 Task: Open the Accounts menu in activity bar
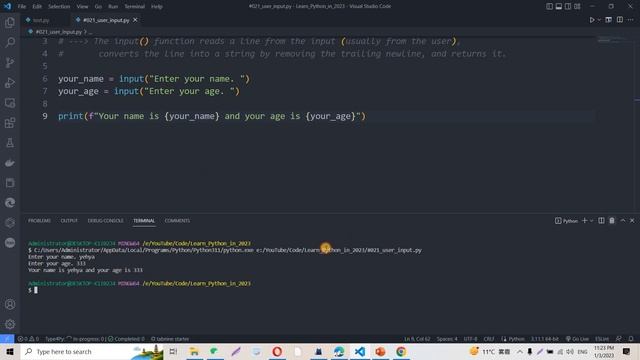coord(10,304)
